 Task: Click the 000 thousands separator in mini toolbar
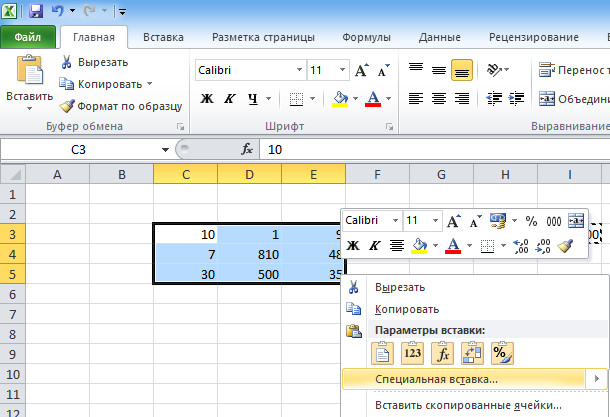point(554,221)
